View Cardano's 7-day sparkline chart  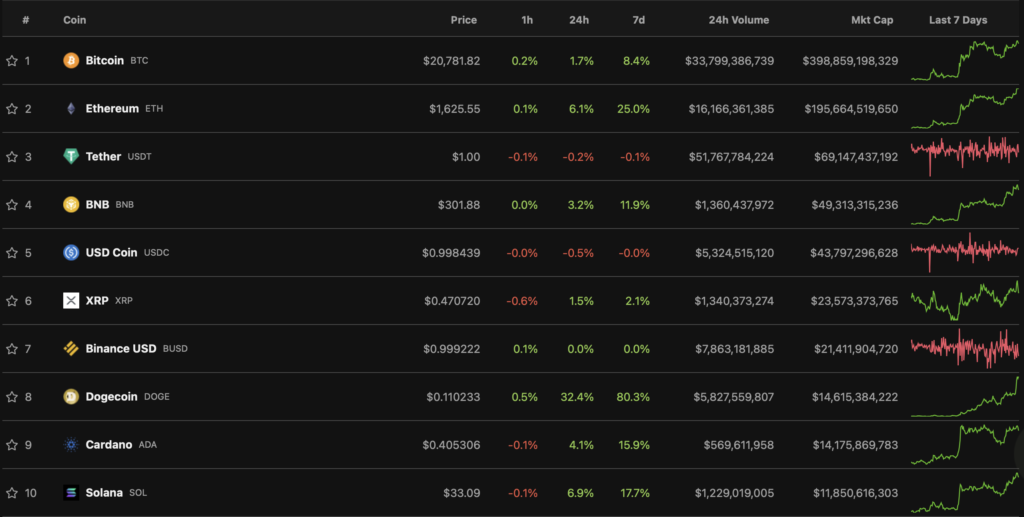965,445
